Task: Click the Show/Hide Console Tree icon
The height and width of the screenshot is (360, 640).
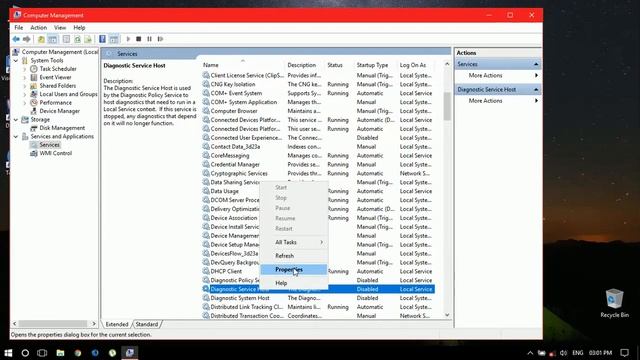Action: point(52,39)
